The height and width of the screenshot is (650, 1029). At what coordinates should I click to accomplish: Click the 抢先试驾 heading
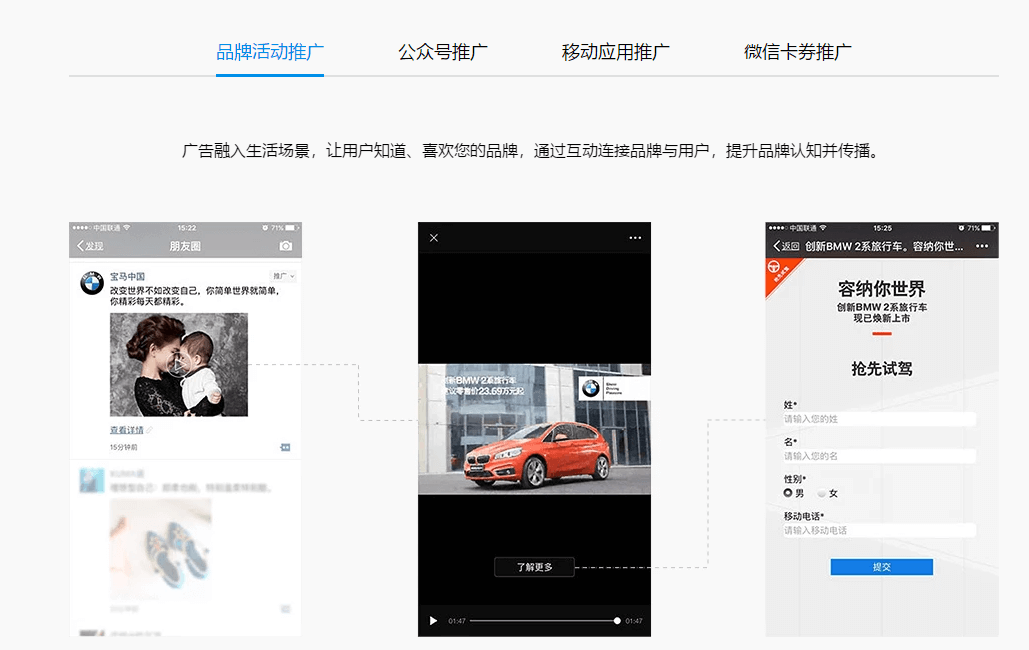click(x=881, y=369)
